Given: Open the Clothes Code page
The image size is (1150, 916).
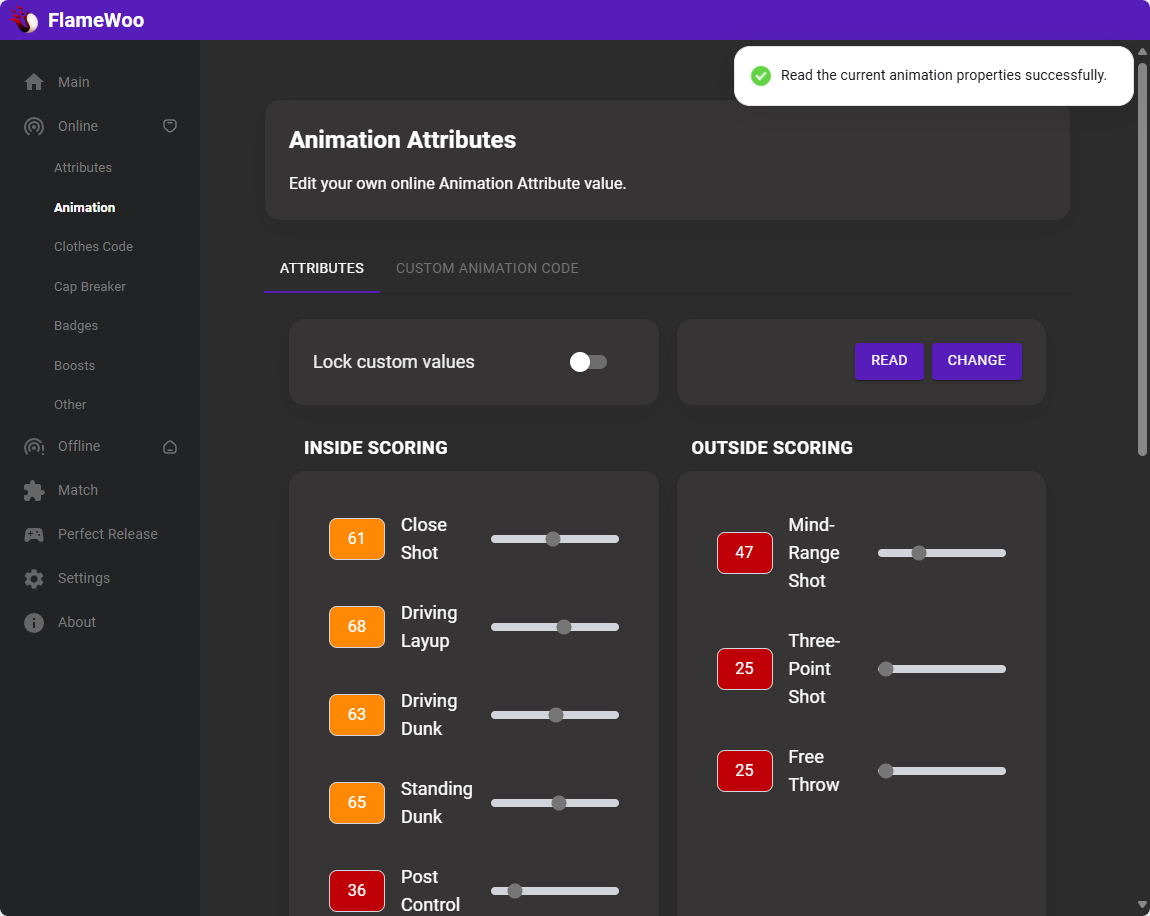Looking at the screenshot, I should coord(93,246).
